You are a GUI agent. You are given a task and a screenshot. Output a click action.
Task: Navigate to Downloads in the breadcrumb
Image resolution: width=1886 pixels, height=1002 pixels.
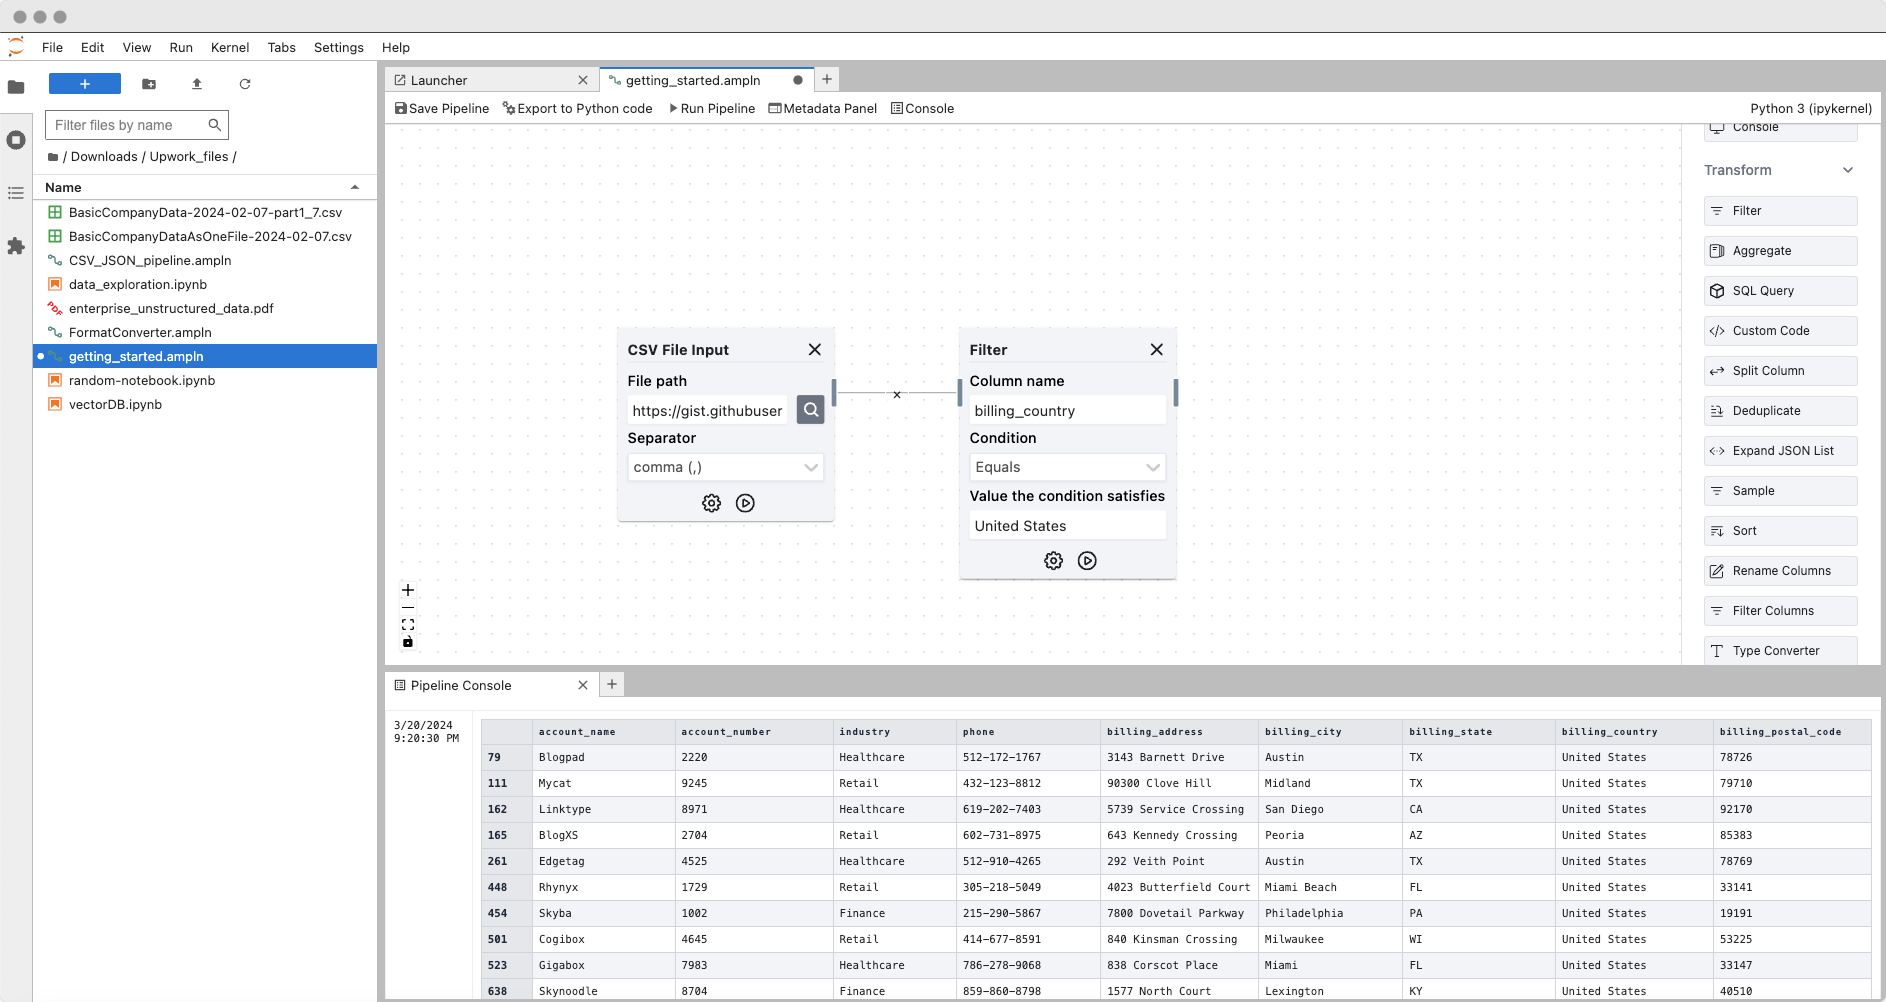tap(104, 156)
